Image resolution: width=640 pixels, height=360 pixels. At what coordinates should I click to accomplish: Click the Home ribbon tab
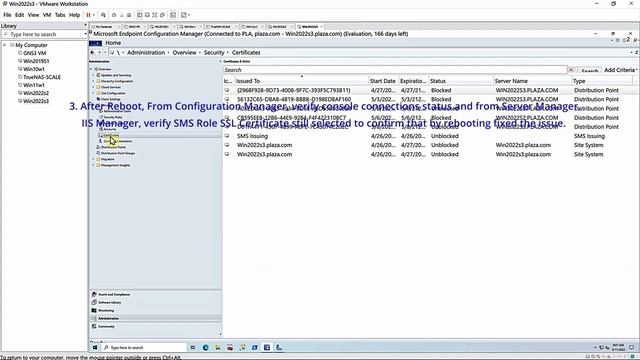click(x=113, y=43)
